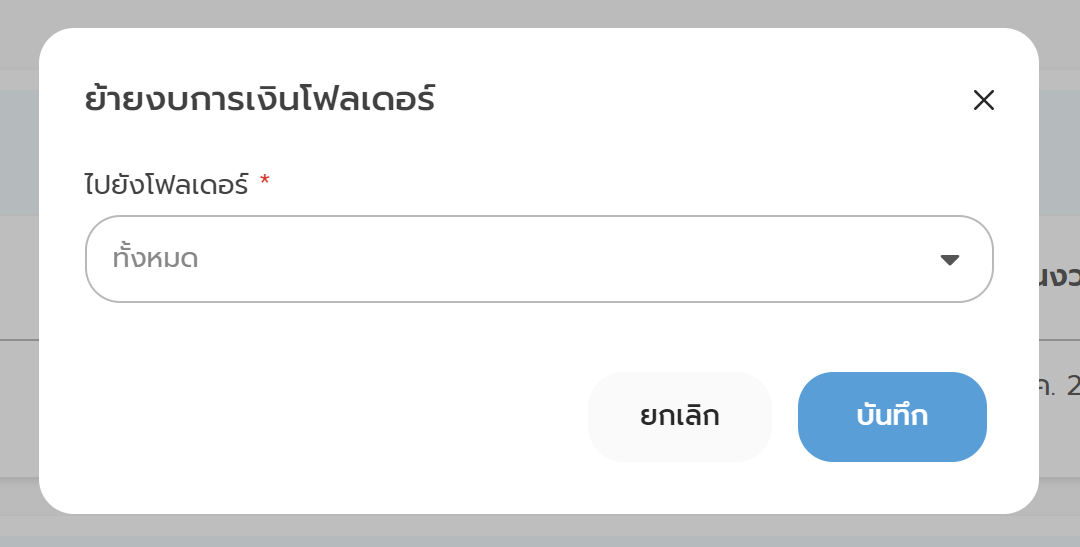Focus the rounded ทั้งหมด select box

click(x=539, y=259)
